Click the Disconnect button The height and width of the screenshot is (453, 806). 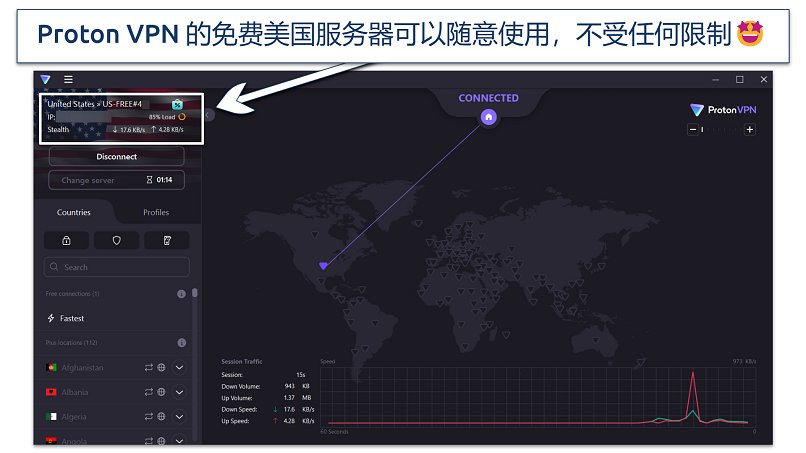tap(116, 157)
